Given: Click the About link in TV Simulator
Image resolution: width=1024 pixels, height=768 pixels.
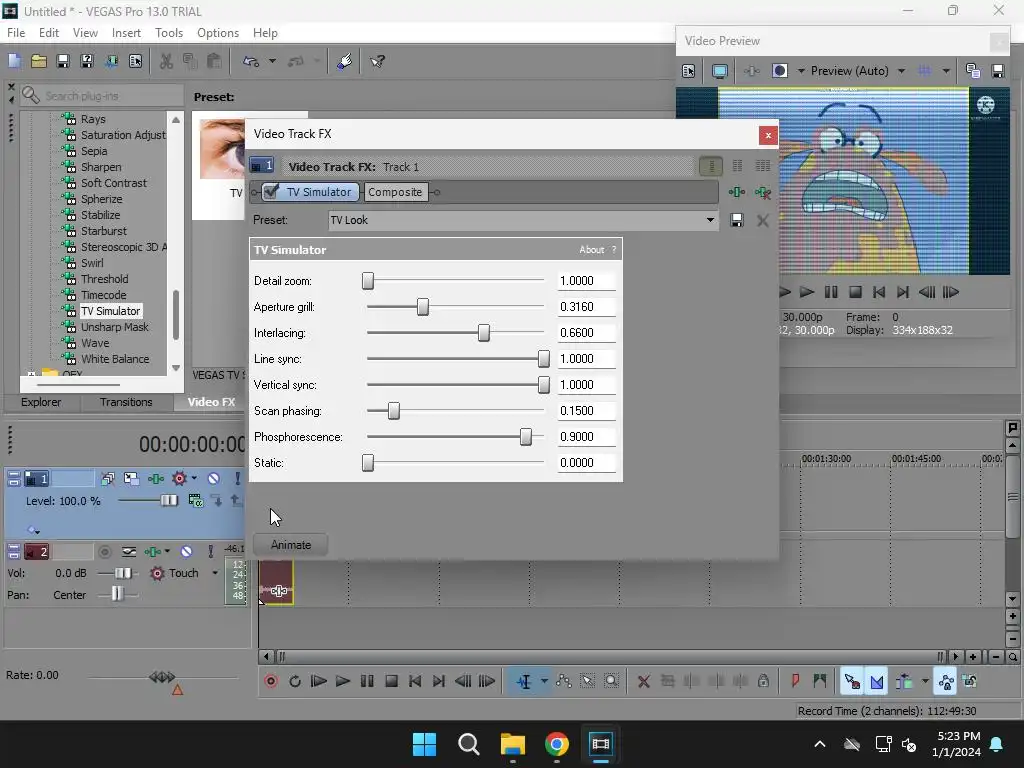Looking at the screenshot, I should 592,249.
